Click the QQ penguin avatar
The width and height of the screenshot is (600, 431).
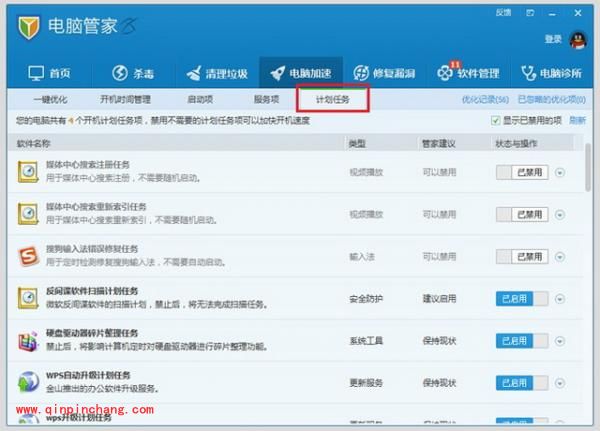coord(578,39)
